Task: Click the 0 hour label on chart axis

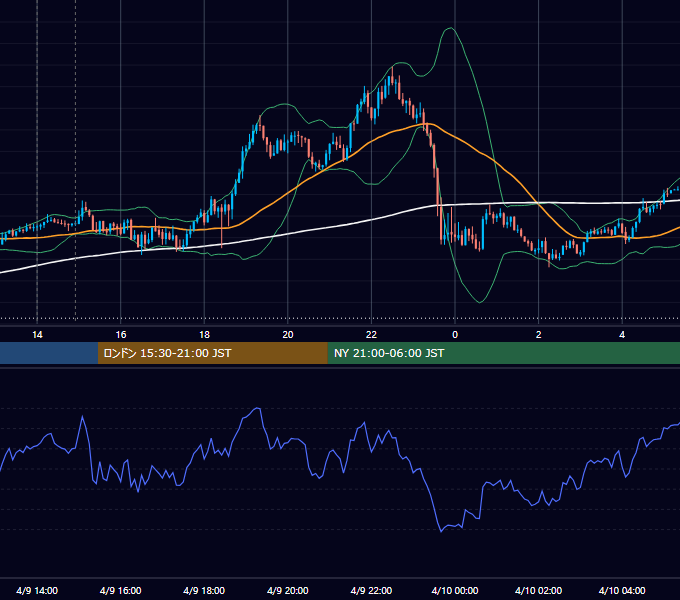Action: point(455,335)
